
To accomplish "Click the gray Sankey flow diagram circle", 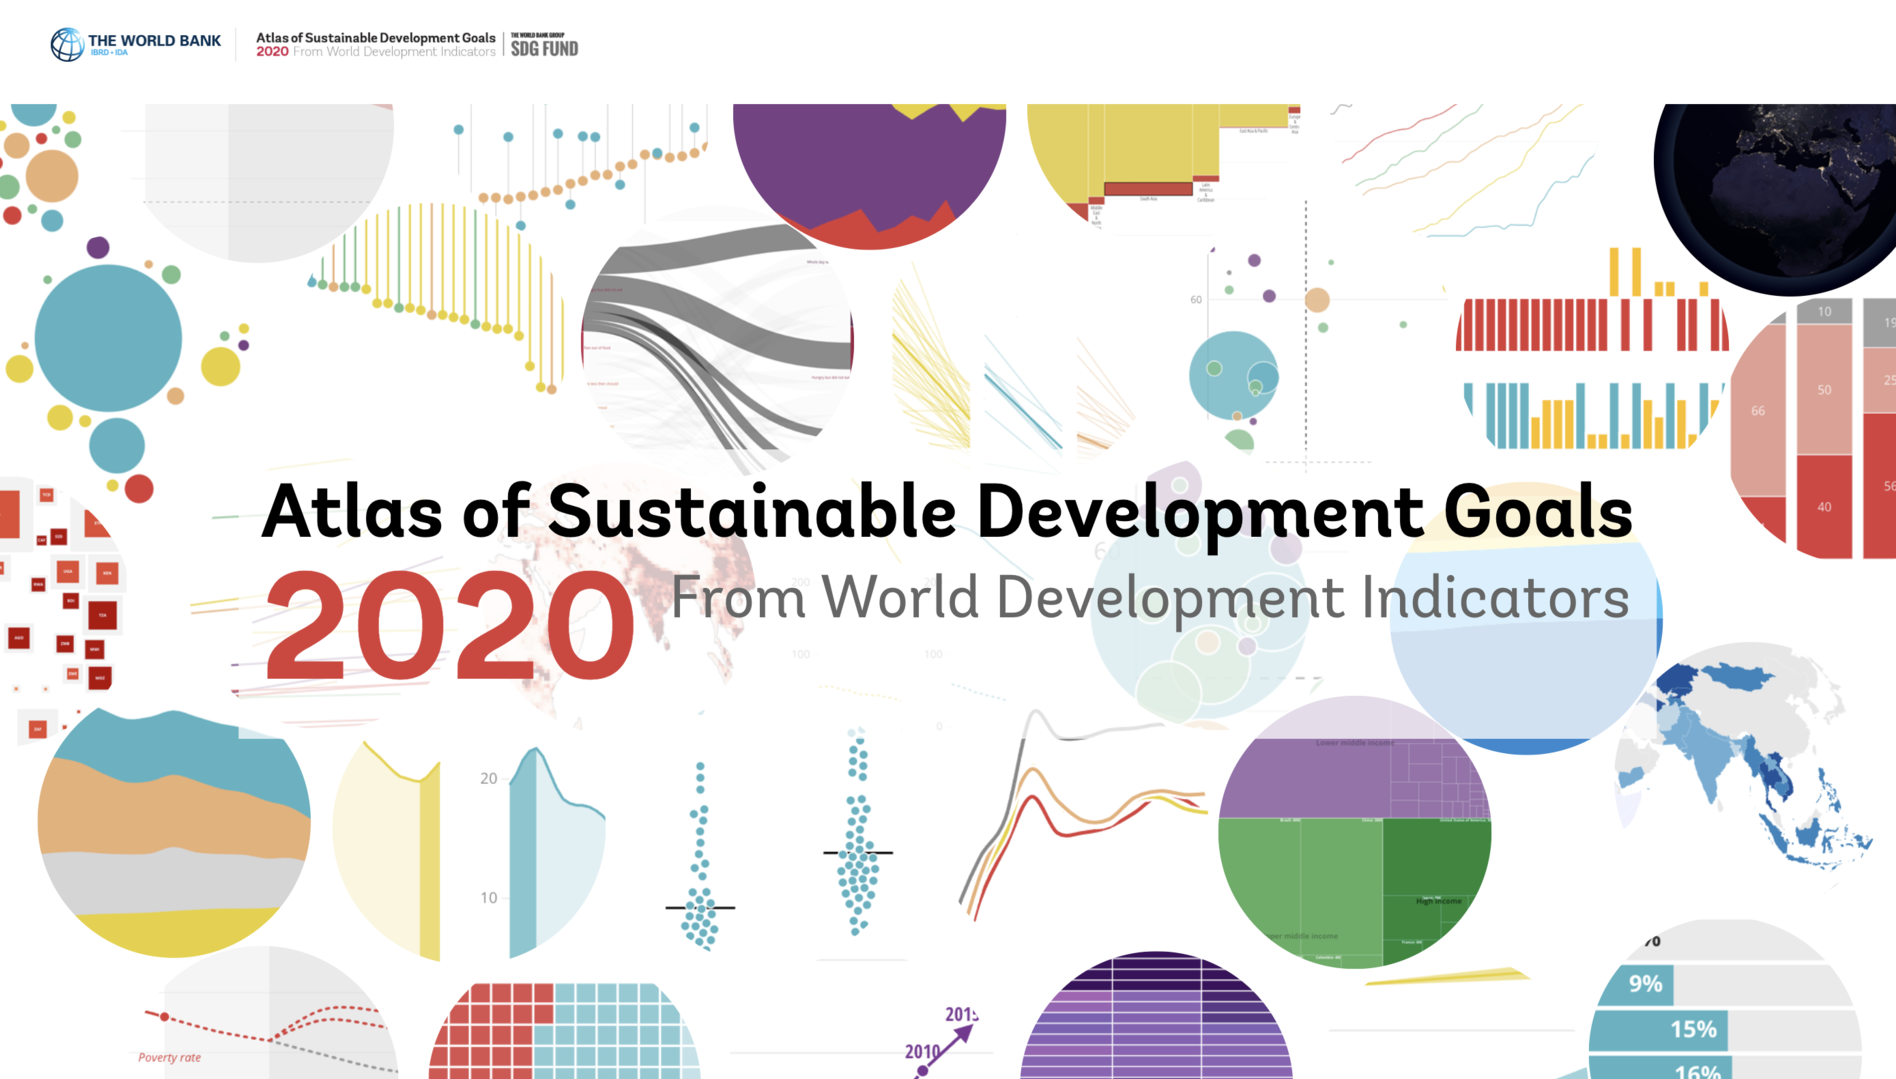I will [x=720, y=330].
